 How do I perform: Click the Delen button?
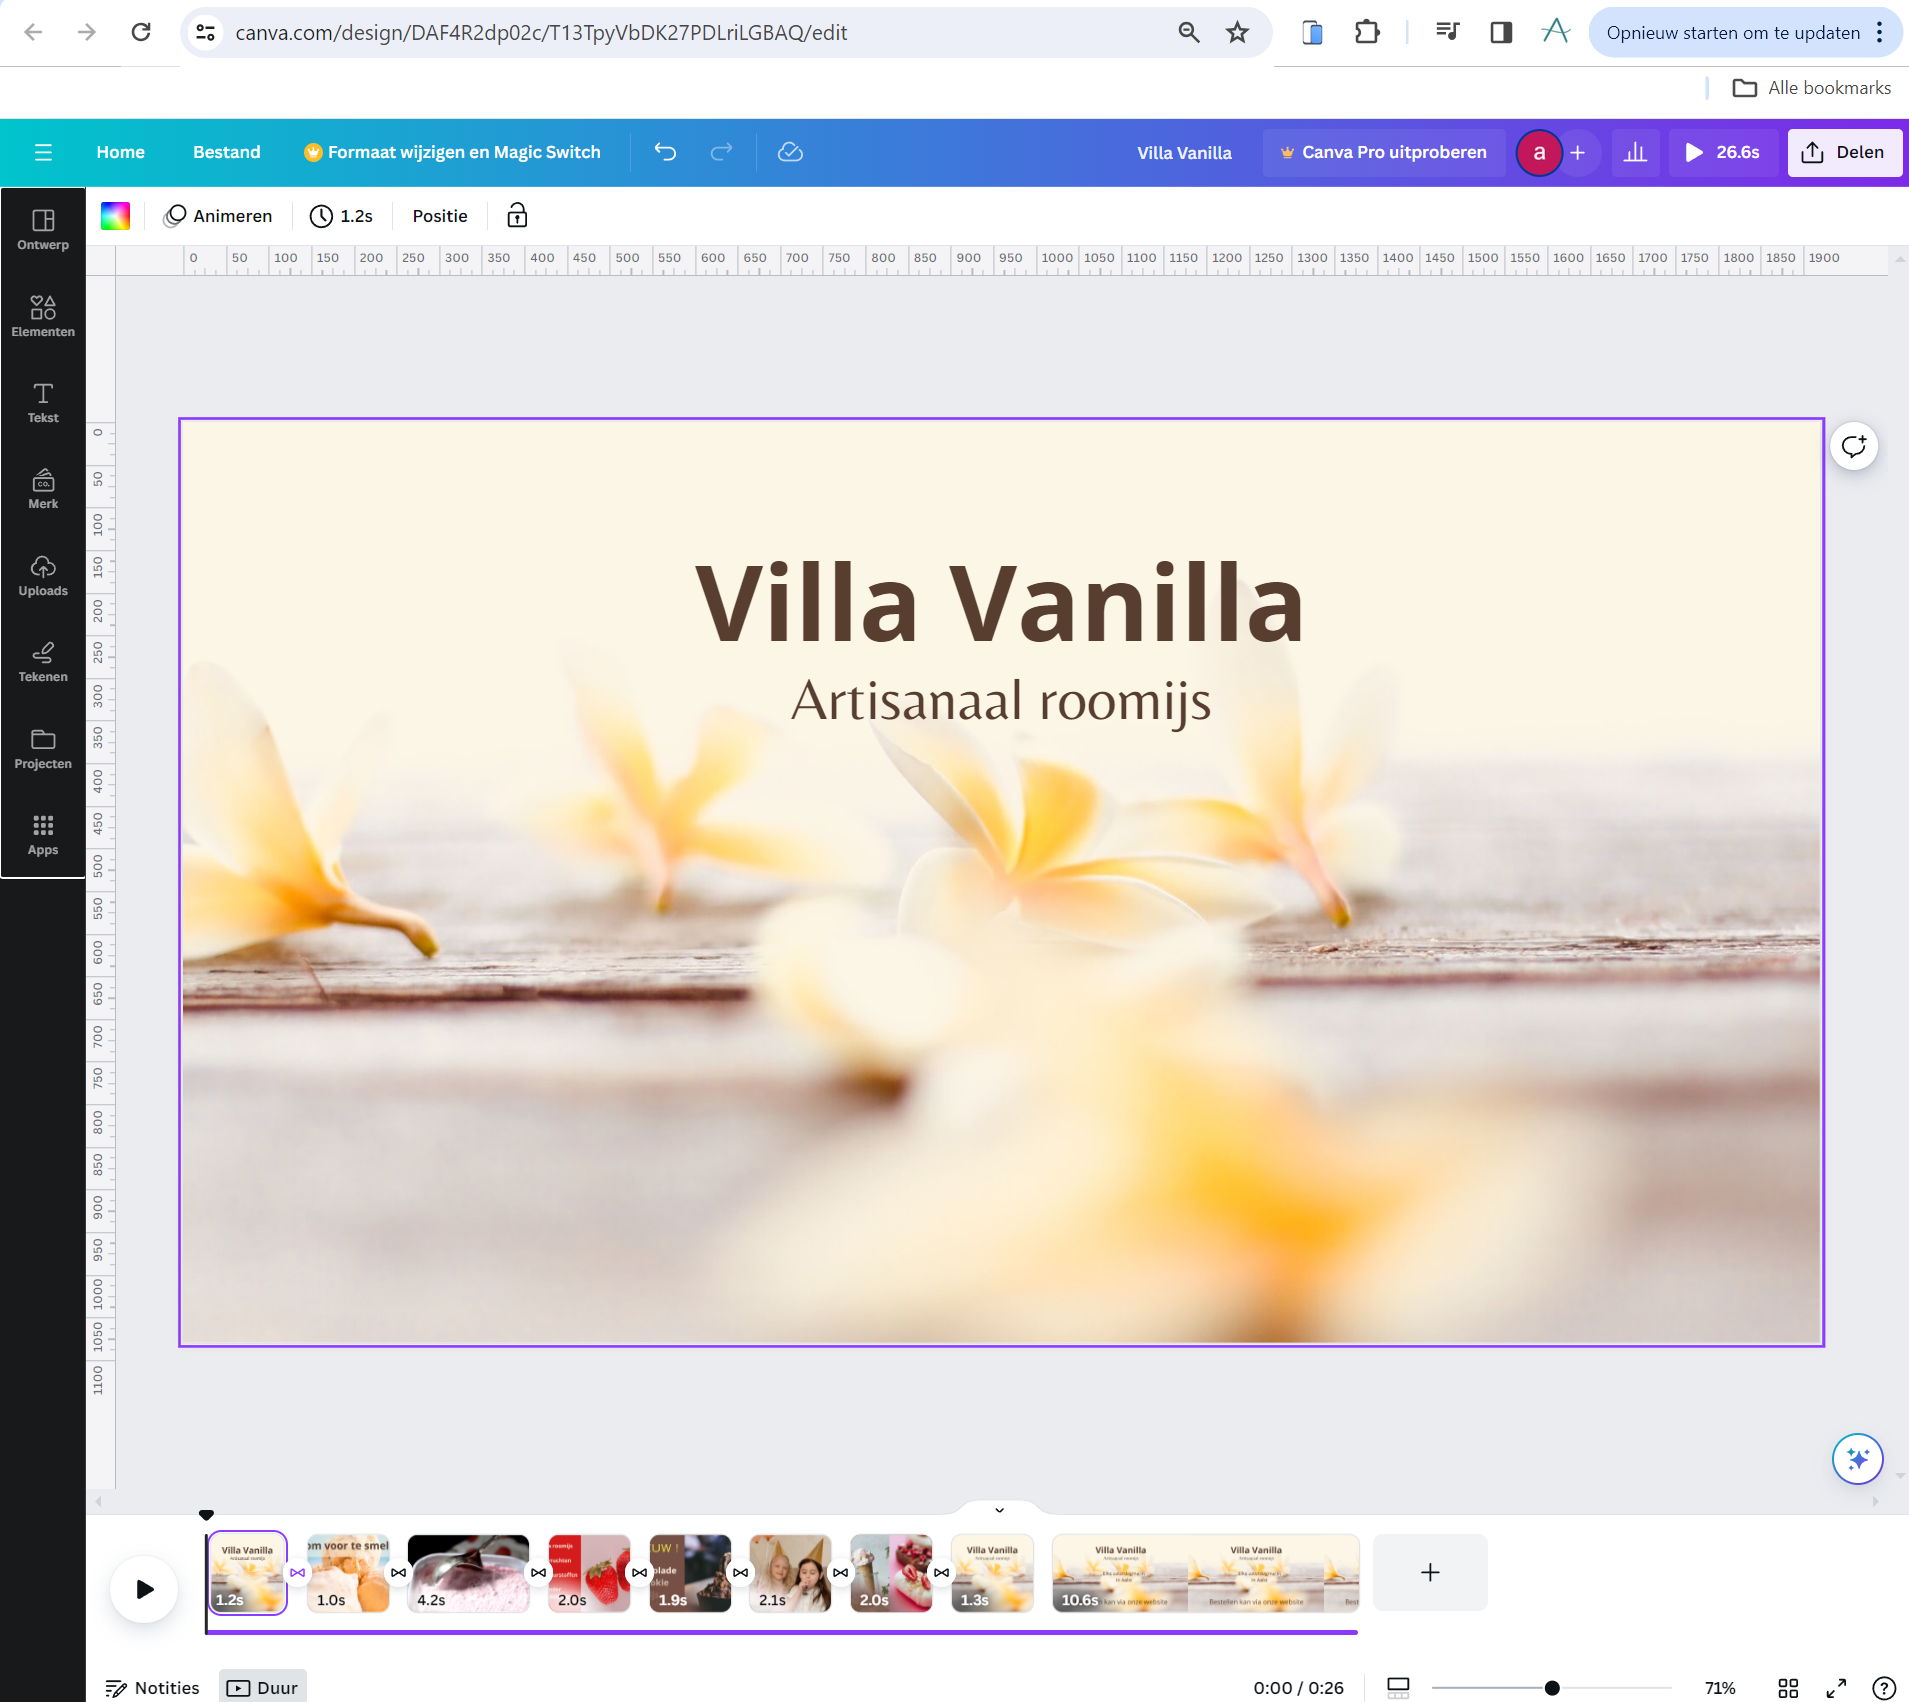[x=1845, y=152]
